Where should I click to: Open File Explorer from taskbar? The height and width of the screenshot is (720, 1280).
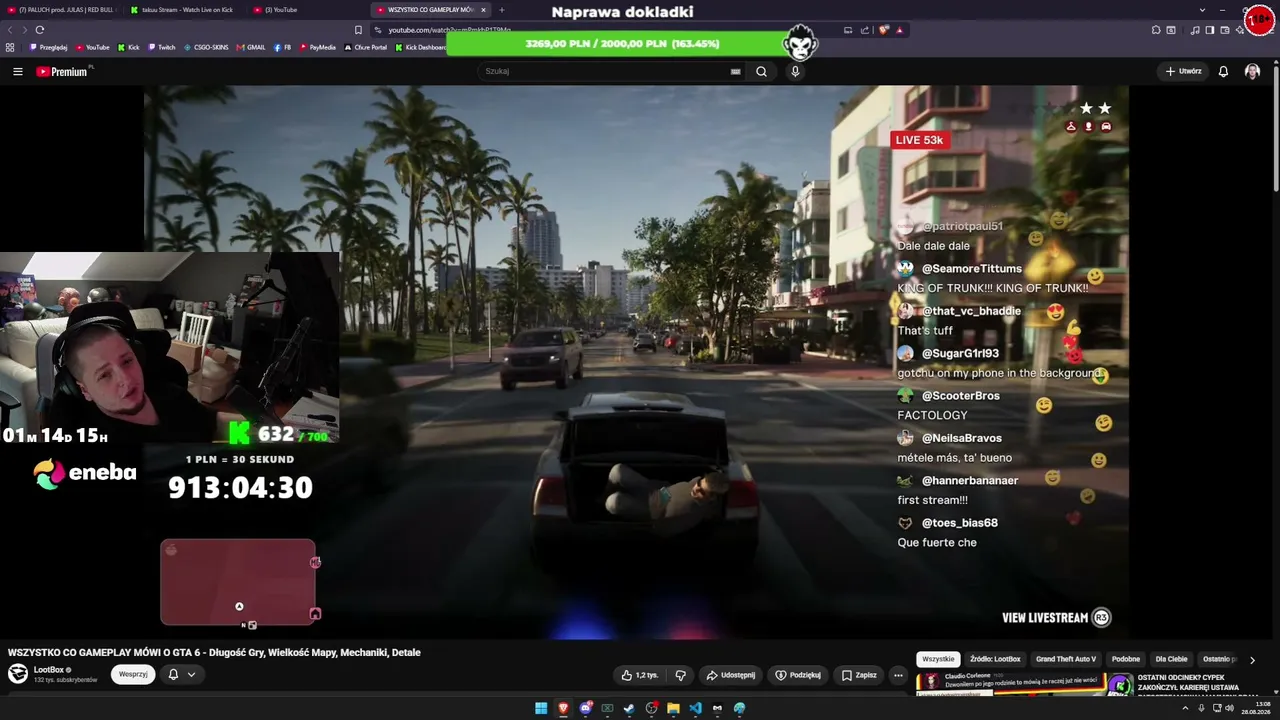coord(673,708)
